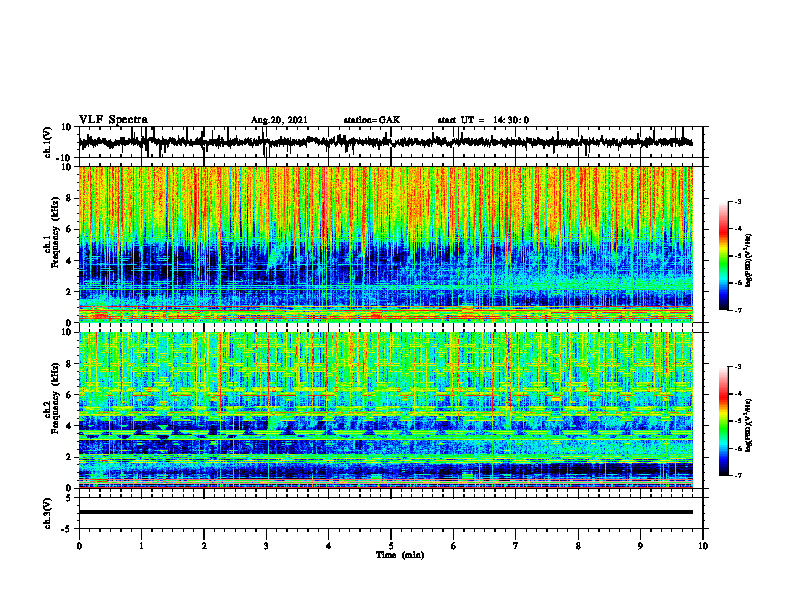Click time axis tick label "8"
This screenshot has width=792, height=612.
click(x=578, y=546)
